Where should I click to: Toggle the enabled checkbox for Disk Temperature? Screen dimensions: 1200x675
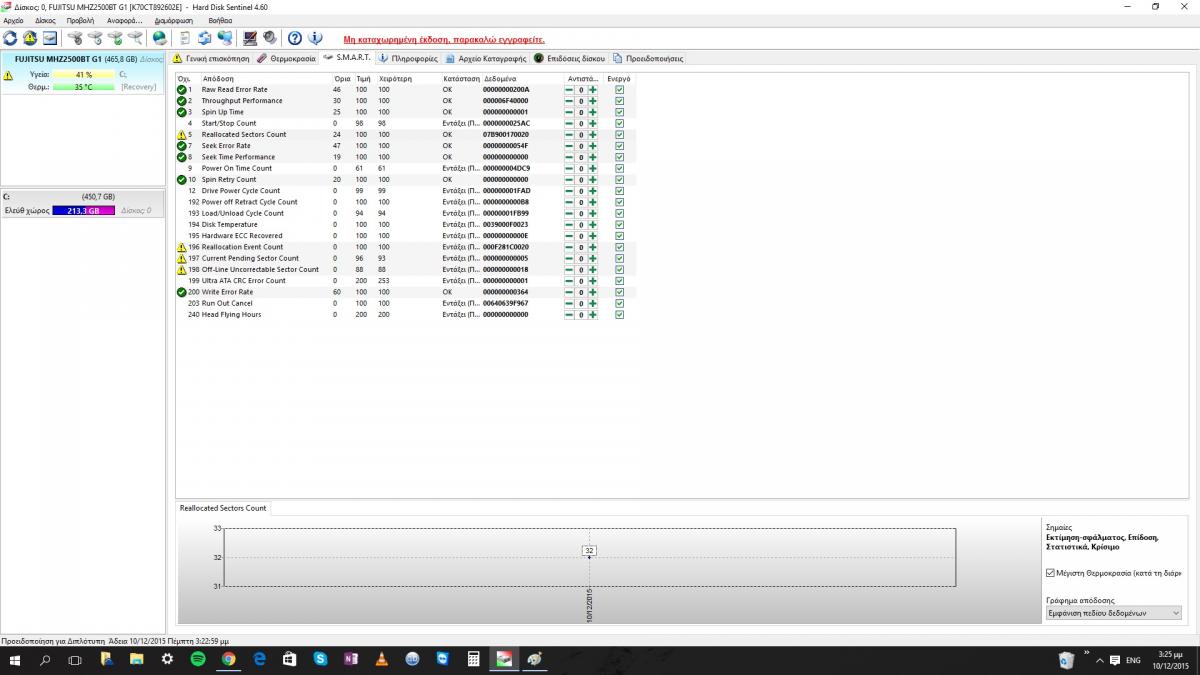pyautogui.click(x=620, y=224)
